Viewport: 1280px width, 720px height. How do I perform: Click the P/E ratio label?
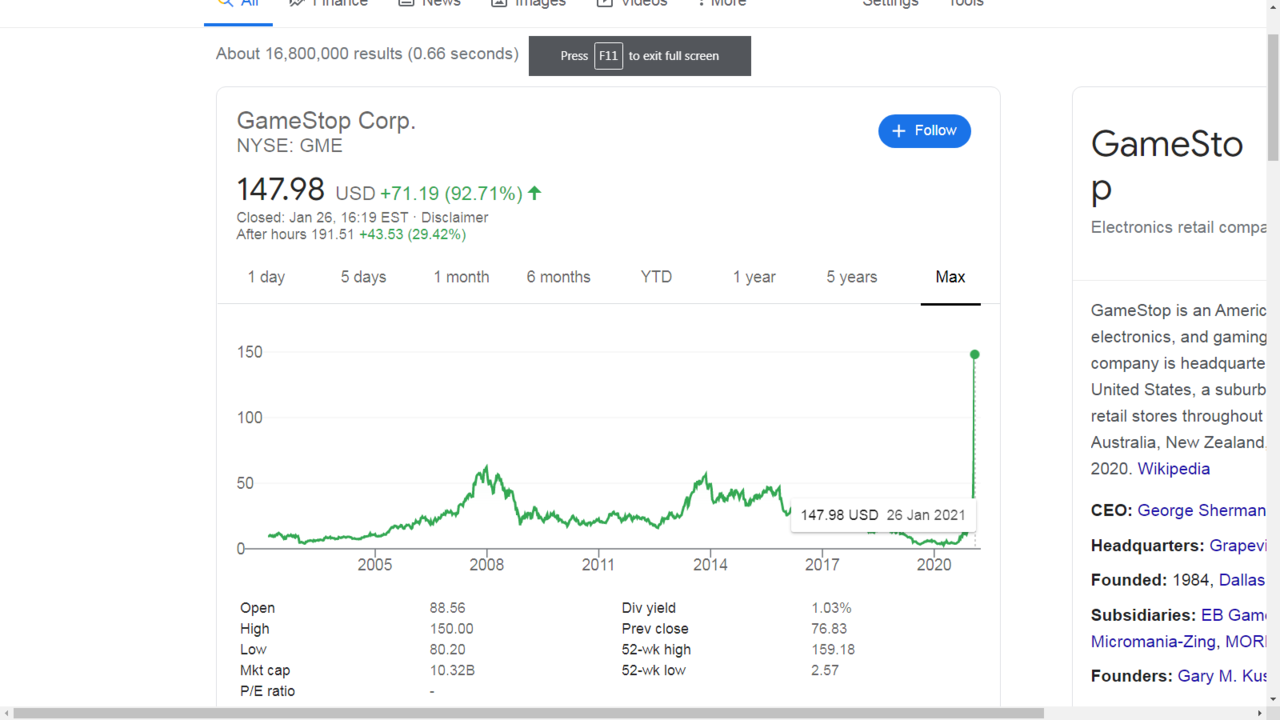pos(267,692)
